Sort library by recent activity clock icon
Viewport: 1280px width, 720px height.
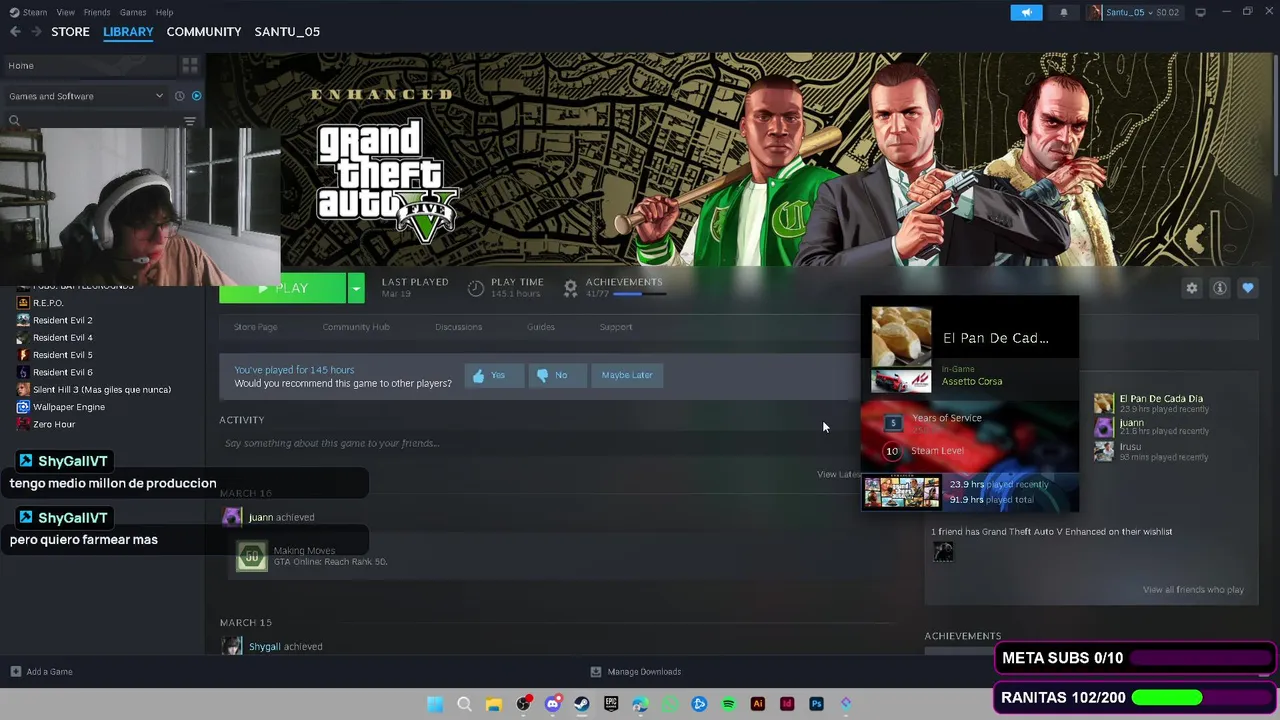click(x=180, y=96)
